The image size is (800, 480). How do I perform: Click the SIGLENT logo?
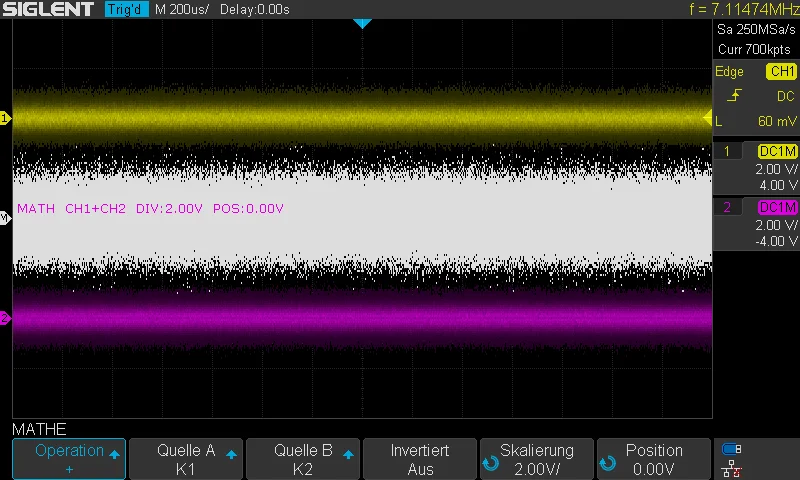[x=50, y=10]
